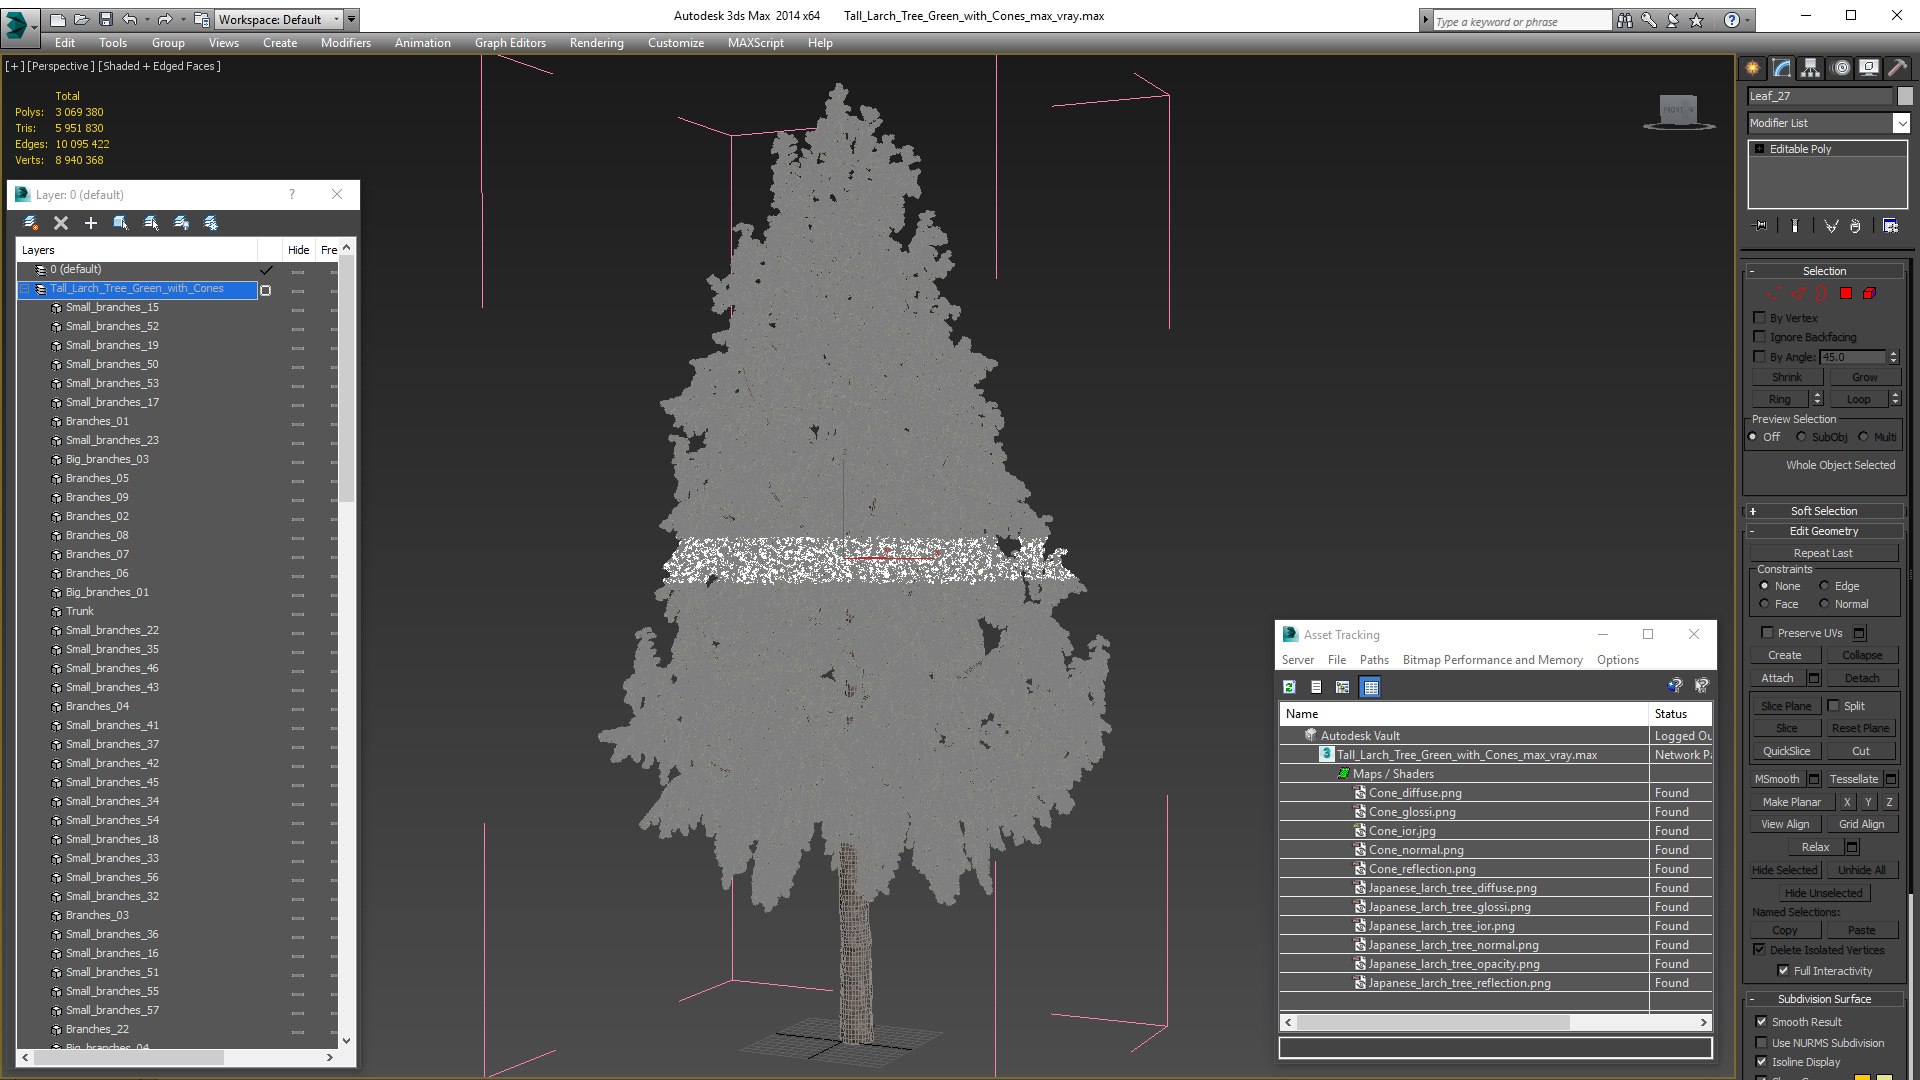Collapse Tall_Larch_Tree_Green_with_Cones layer
This screenshot has width=1920, height=1080.
[25, 289]
